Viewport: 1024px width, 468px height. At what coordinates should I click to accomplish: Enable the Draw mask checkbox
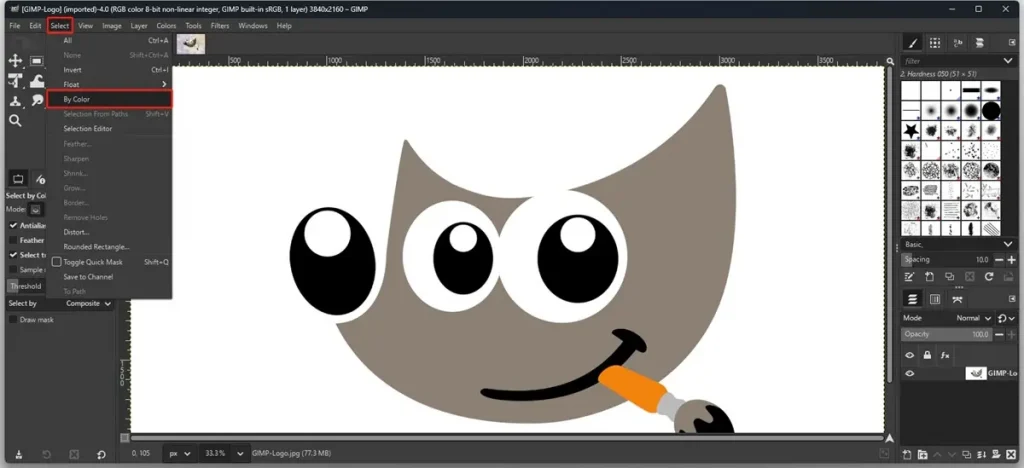[13, 319]
